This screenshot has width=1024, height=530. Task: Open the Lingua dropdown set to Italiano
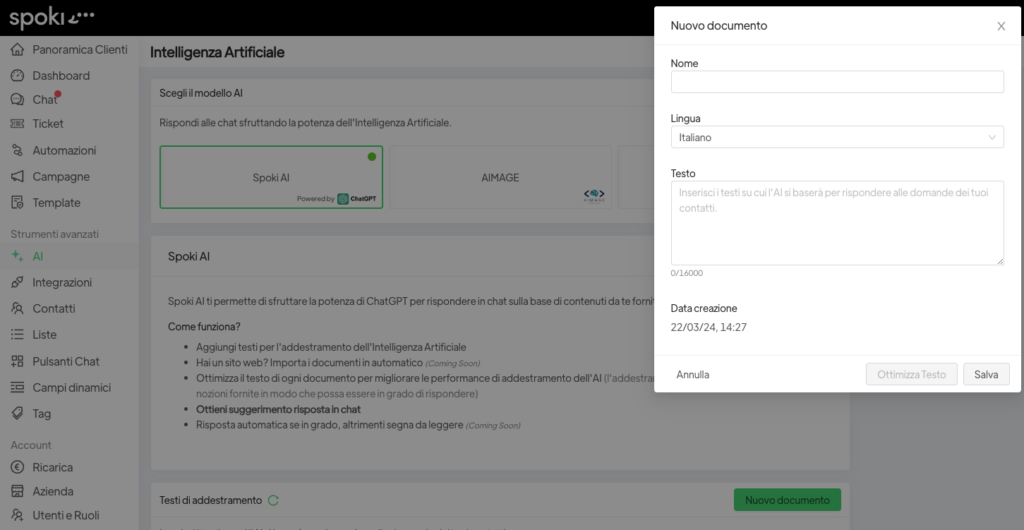click(837, 137)
